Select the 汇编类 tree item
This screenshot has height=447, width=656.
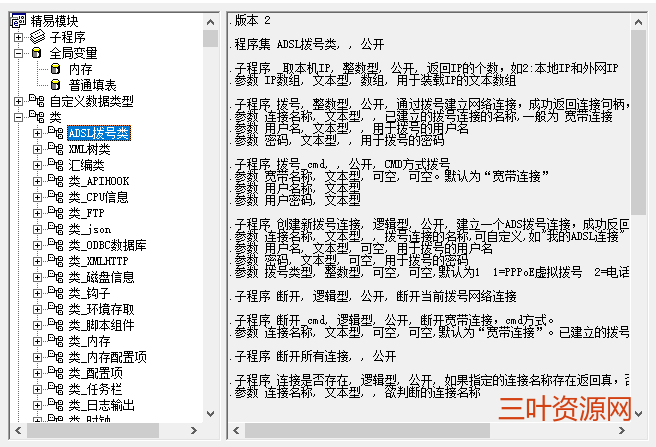click(x=86, y=165)
